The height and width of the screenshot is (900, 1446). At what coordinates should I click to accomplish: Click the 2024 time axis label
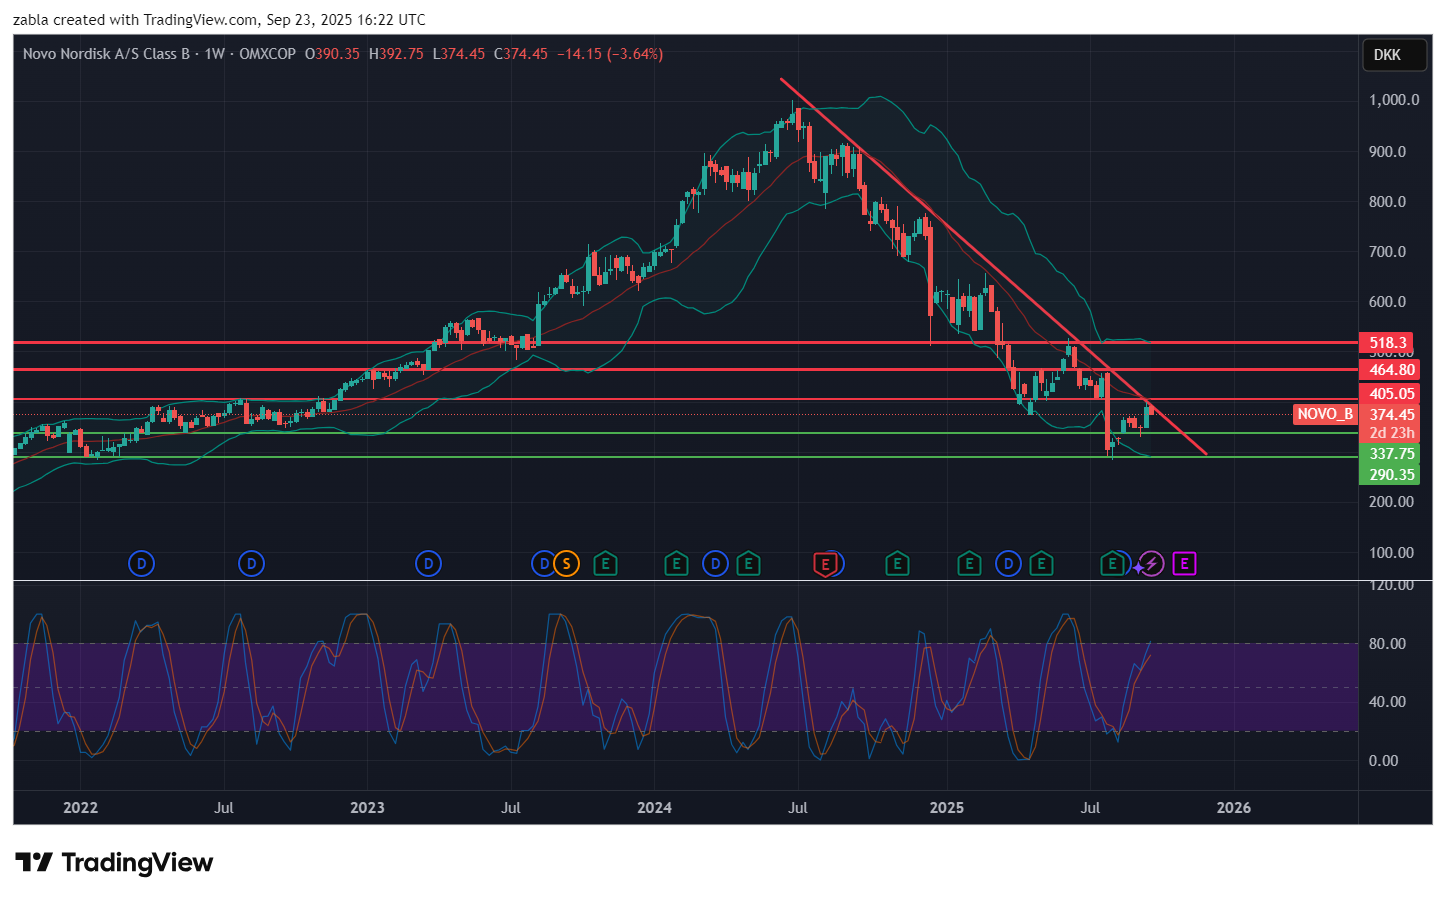654,808
